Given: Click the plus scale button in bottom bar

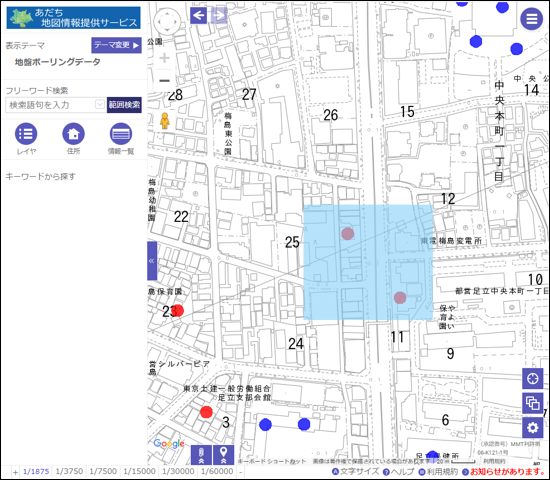Looking at the screenshot, I should tap(15, 472).
